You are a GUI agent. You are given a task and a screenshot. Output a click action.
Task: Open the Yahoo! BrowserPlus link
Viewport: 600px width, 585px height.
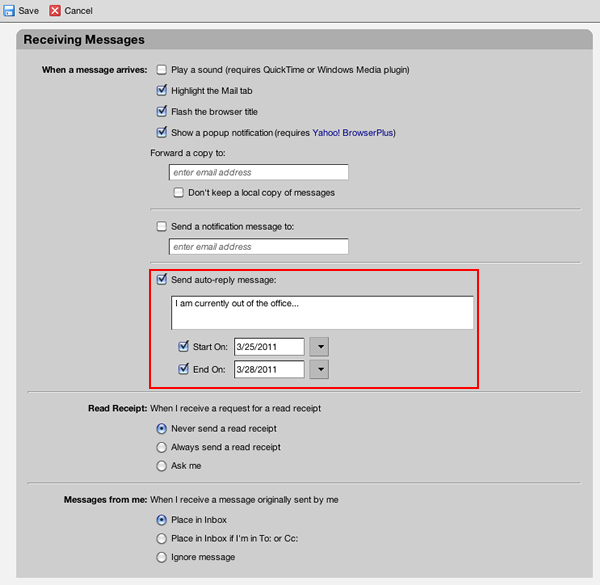[352, 133]
